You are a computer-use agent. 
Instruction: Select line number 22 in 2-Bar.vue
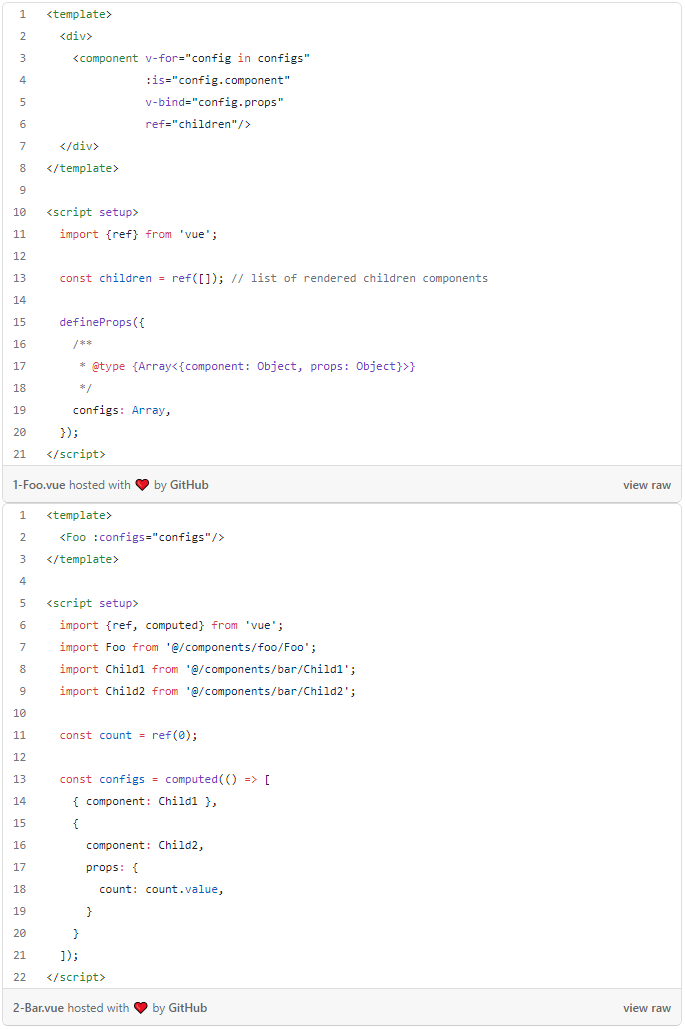pyautogui.click(x=20, y=977)
